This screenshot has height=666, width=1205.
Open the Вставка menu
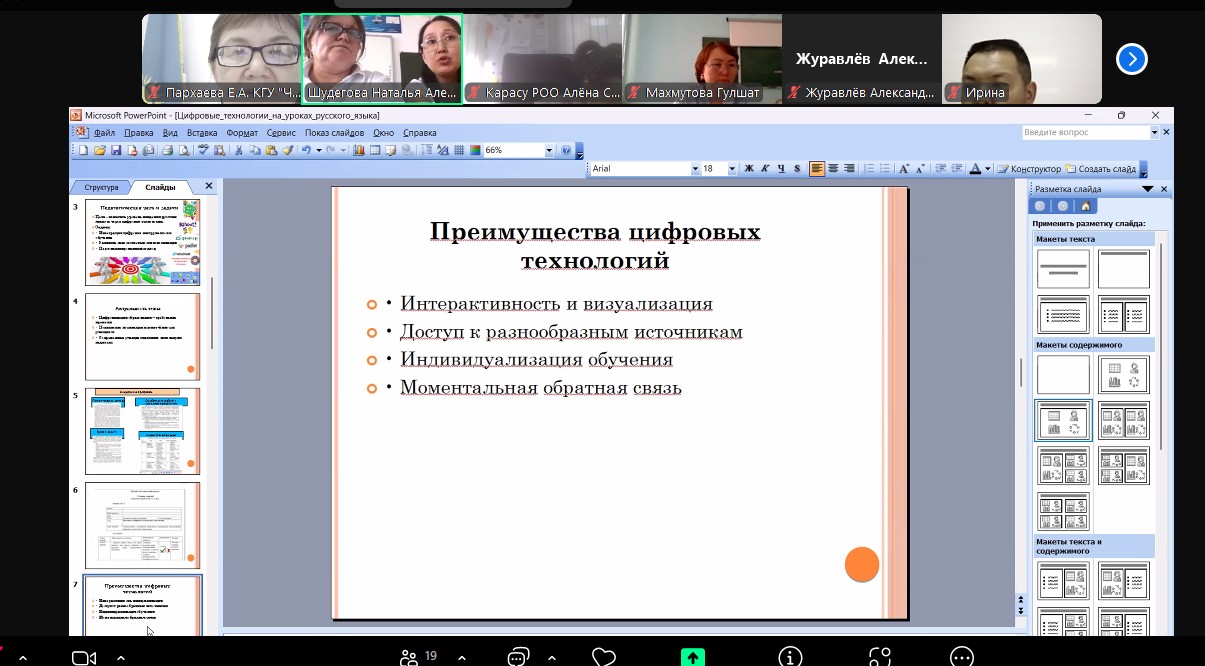point(202,132)
